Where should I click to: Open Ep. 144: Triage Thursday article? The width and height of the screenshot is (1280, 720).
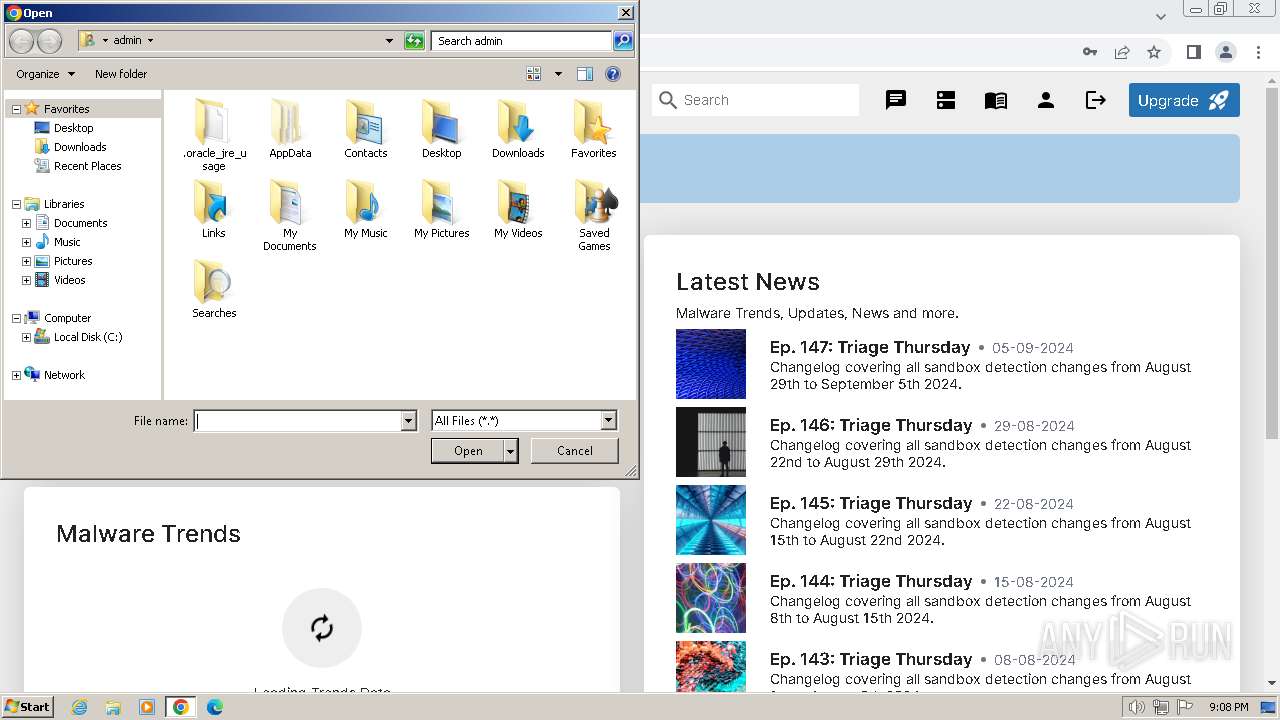click(x=871, y=581)
